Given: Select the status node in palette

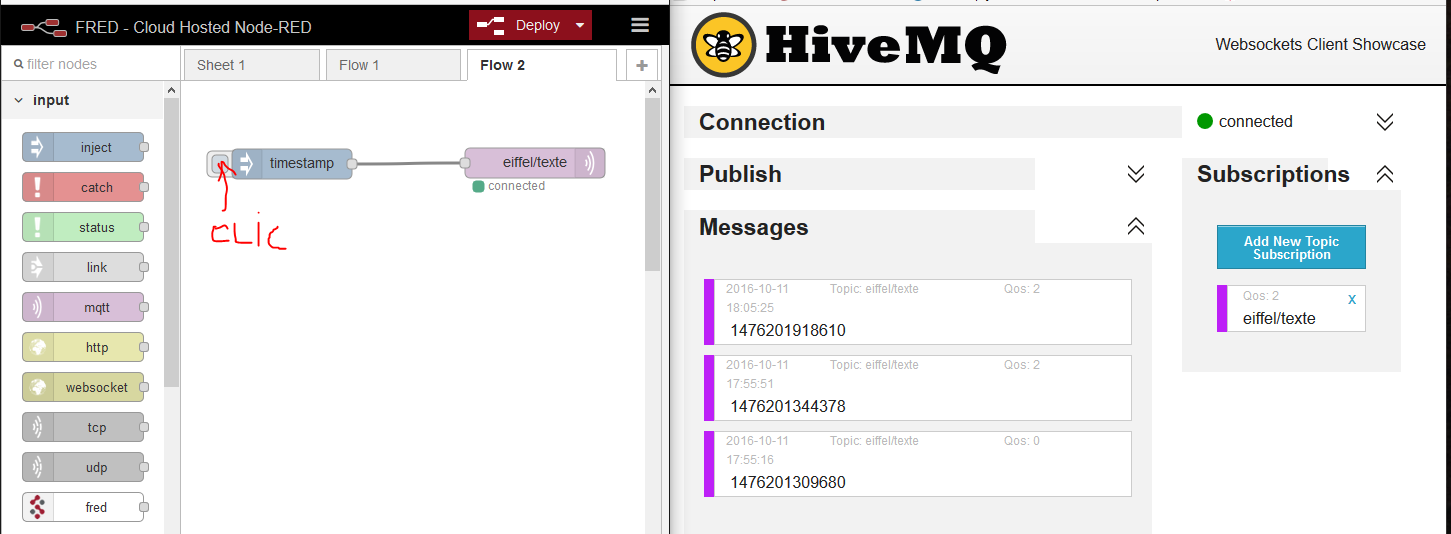Looking at the screenshot, I should click(x=83, y=228).
